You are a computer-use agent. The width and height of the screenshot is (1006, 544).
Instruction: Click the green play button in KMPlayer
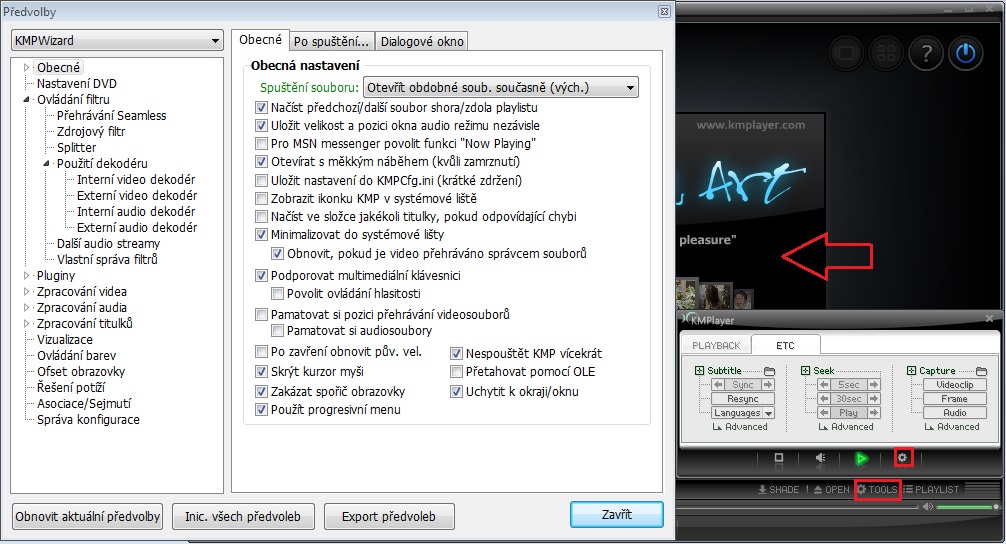tap(861, 458)
